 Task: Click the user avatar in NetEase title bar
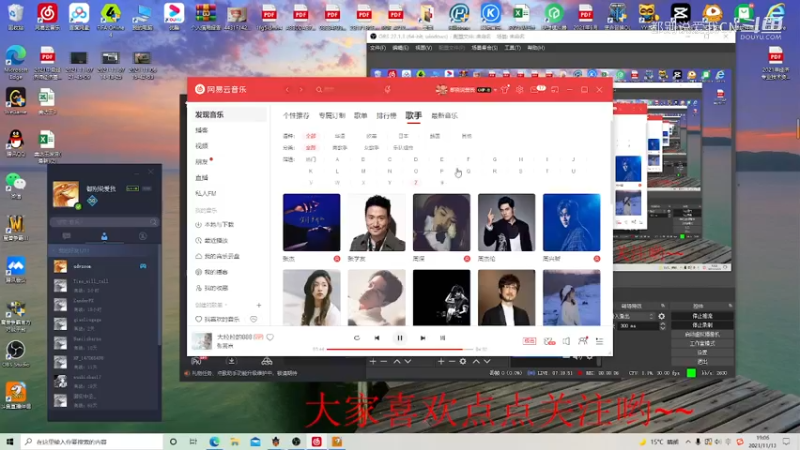tap(441, 90)
